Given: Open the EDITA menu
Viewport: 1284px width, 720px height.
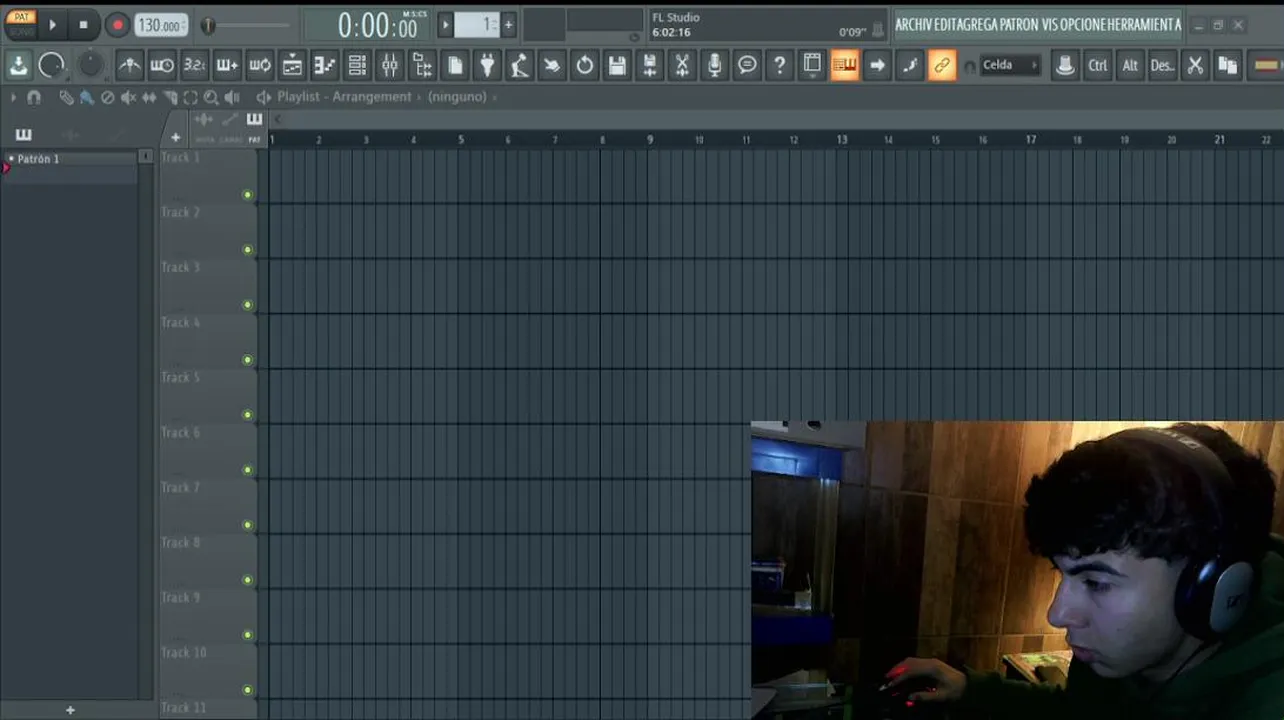Looking at the screenshot, I should (946, 24).
